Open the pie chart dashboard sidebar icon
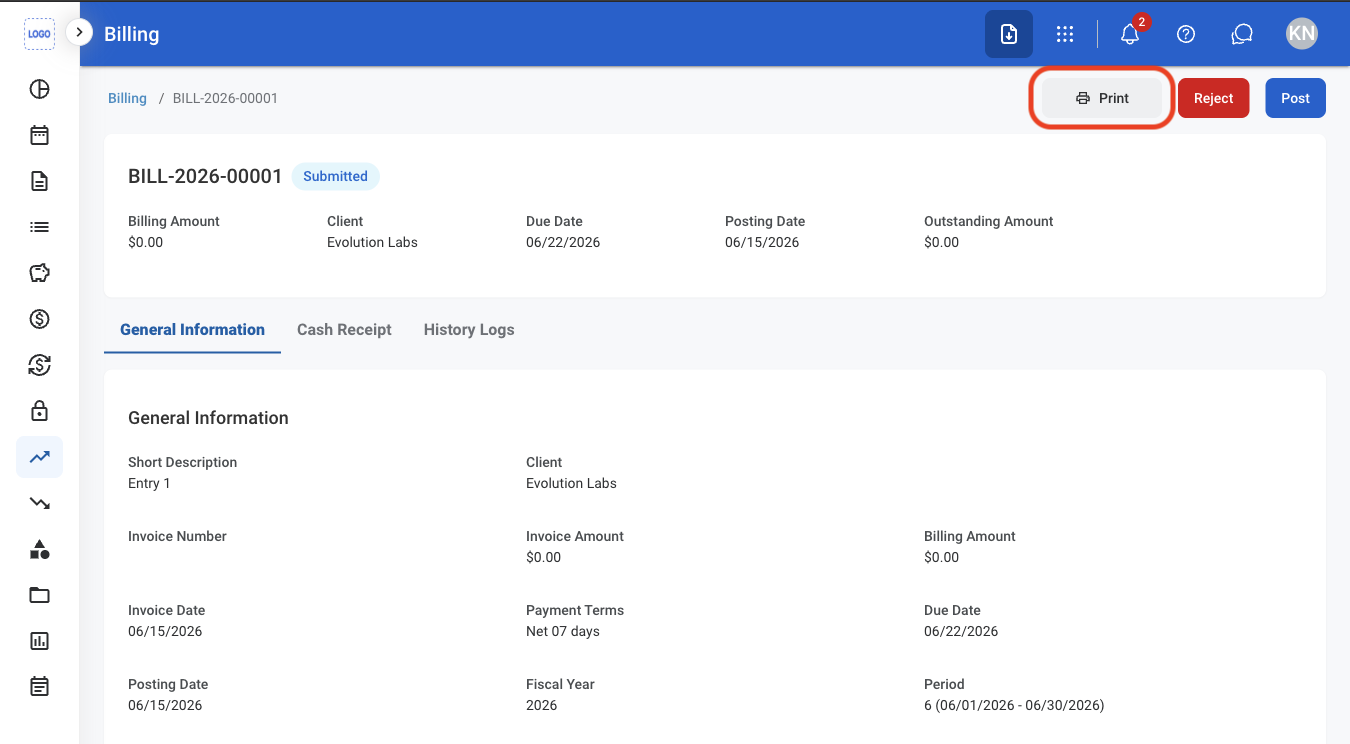1350x744 pixels. pyautogui.click(x=39, y=89)
